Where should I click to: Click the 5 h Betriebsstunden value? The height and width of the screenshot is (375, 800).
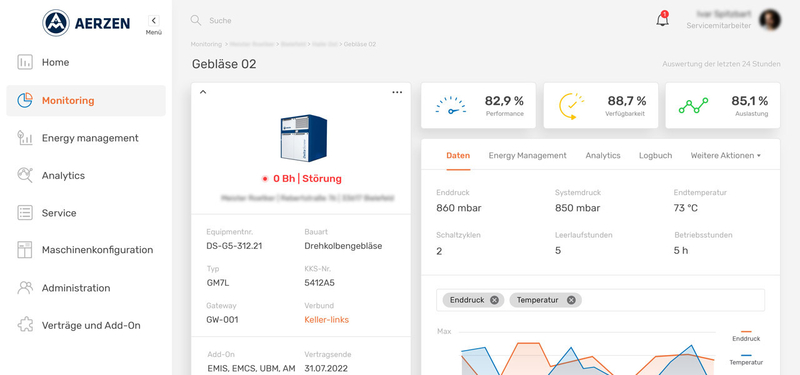coord(681,251)
